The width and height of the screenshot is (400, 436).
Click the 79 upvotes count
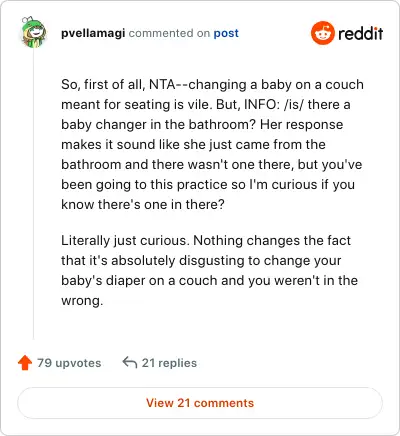tap(69, 363)
